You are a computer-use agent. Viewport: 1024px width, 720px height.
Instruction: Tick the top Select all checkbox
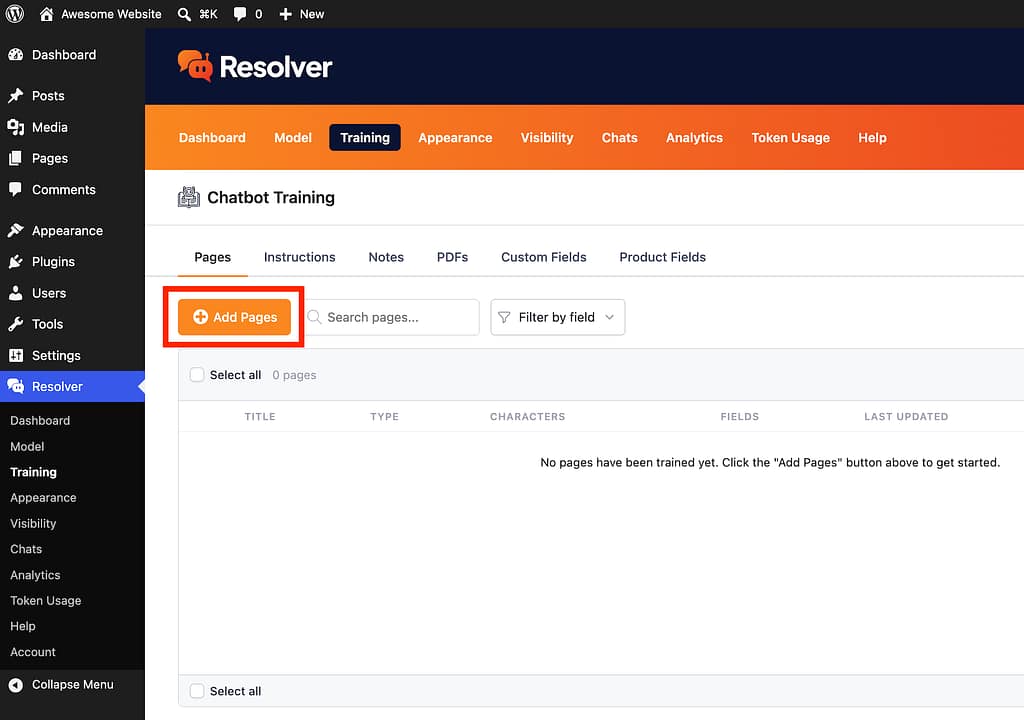tap(197, 375)
